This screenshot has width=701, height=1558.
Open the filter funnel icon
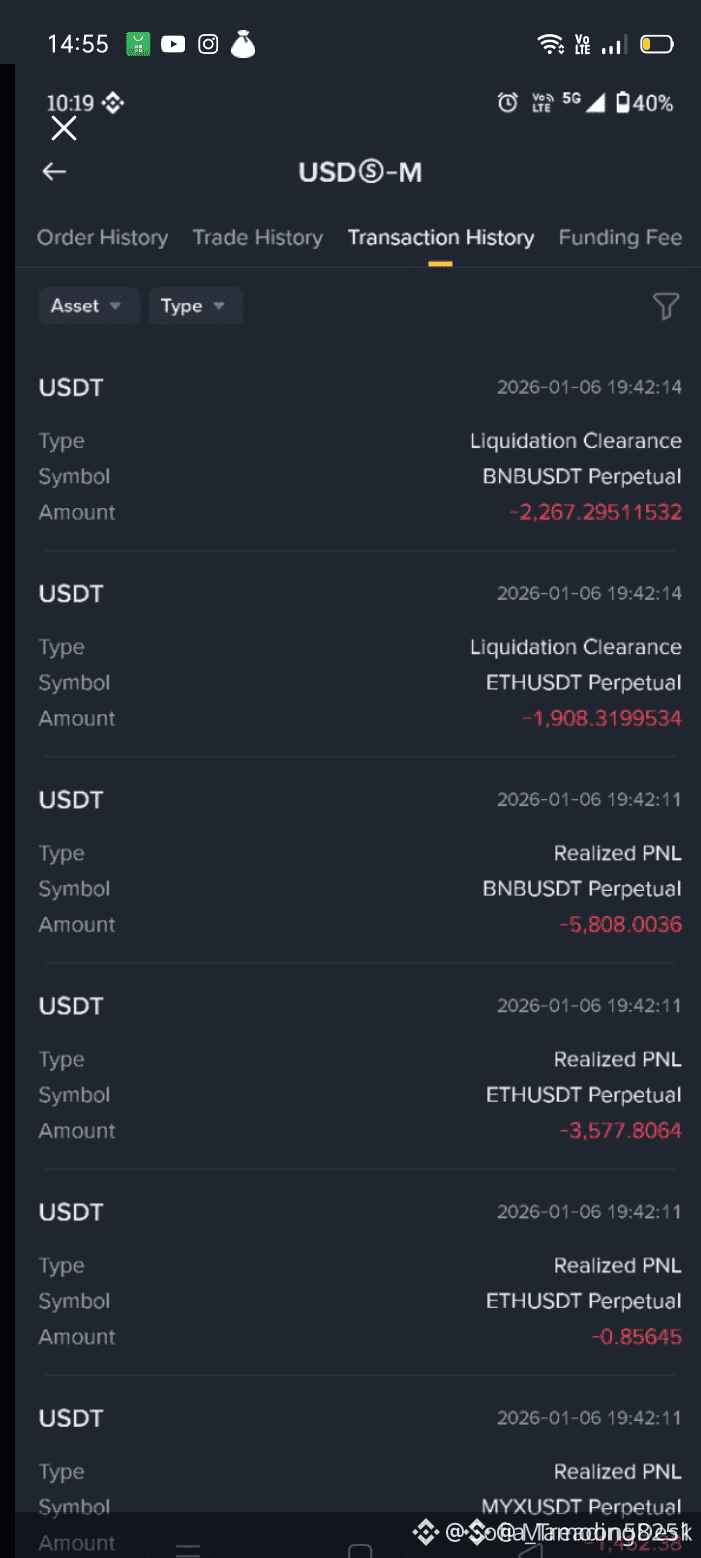click(x=666, y=306)
